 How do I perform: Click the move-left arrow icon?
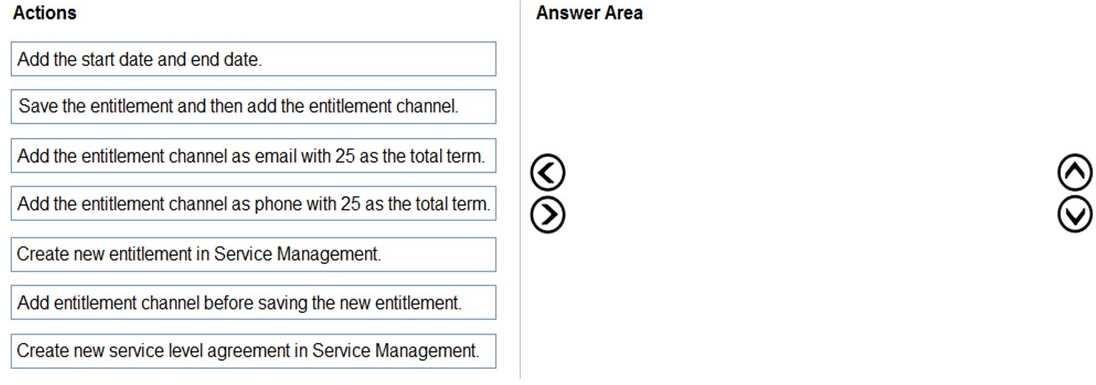547,175
